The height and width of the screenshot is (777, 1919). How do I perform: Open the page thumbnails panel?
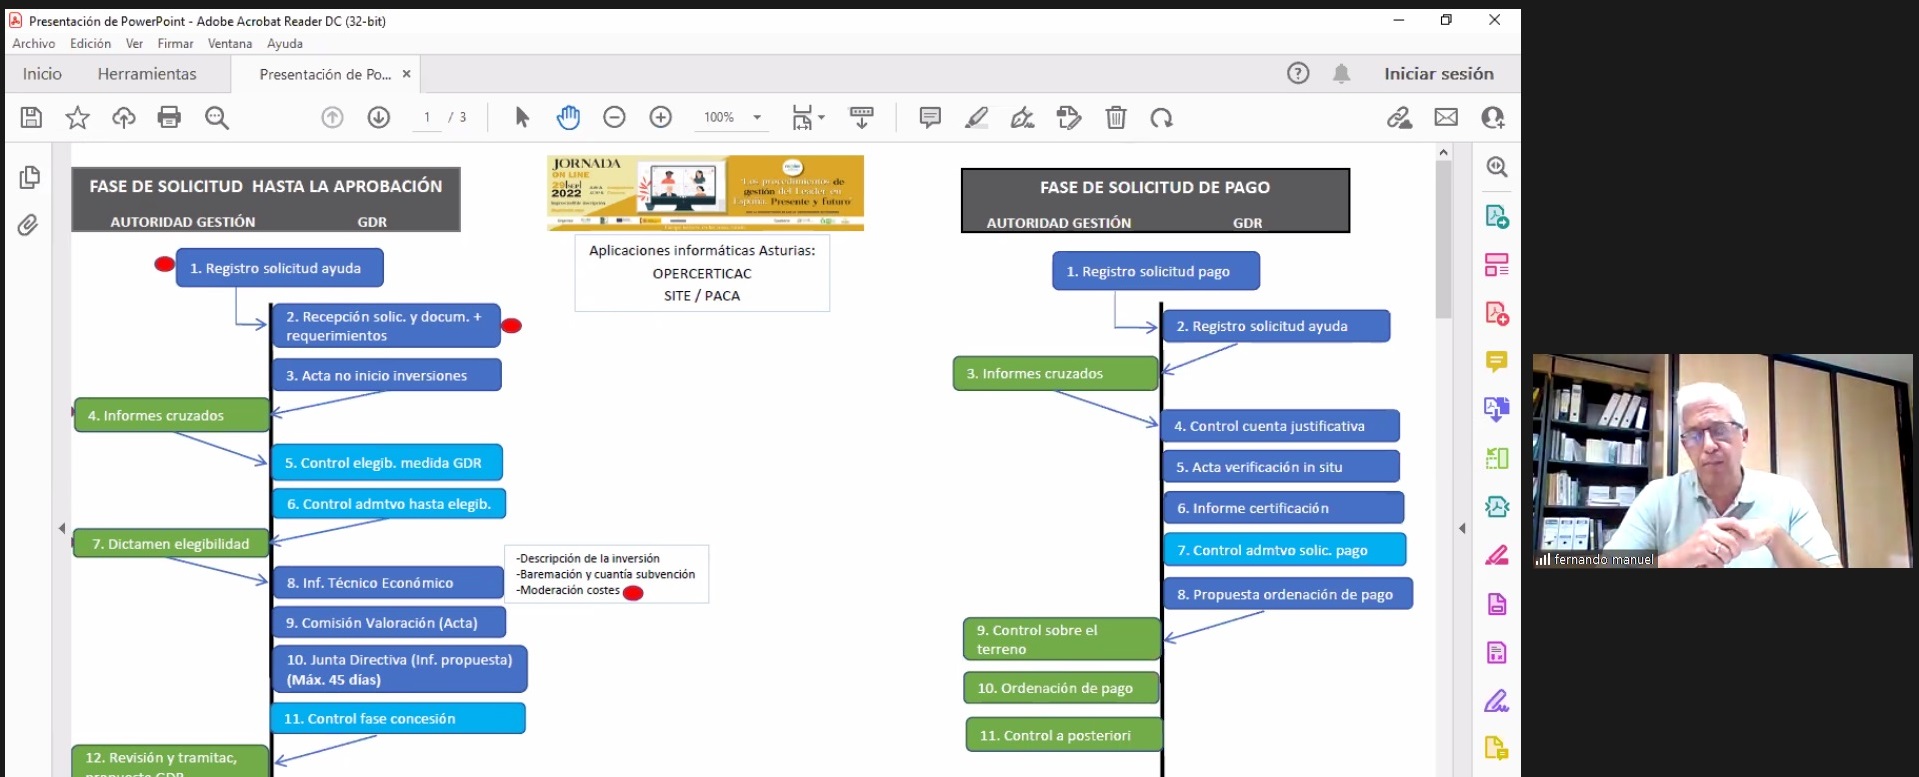[29, 177]
